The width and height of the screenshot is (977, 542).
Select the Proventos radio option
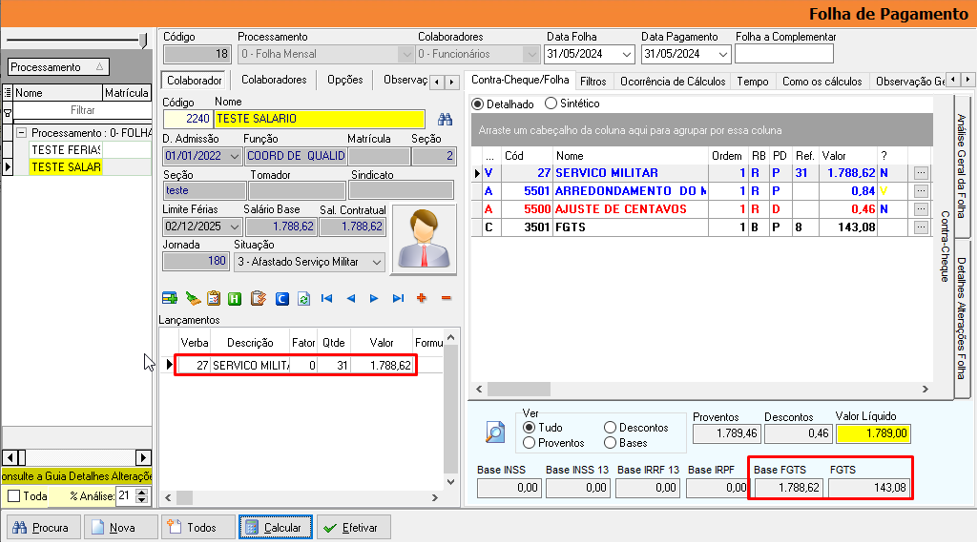pyautogui.click(x=529, y=443)
